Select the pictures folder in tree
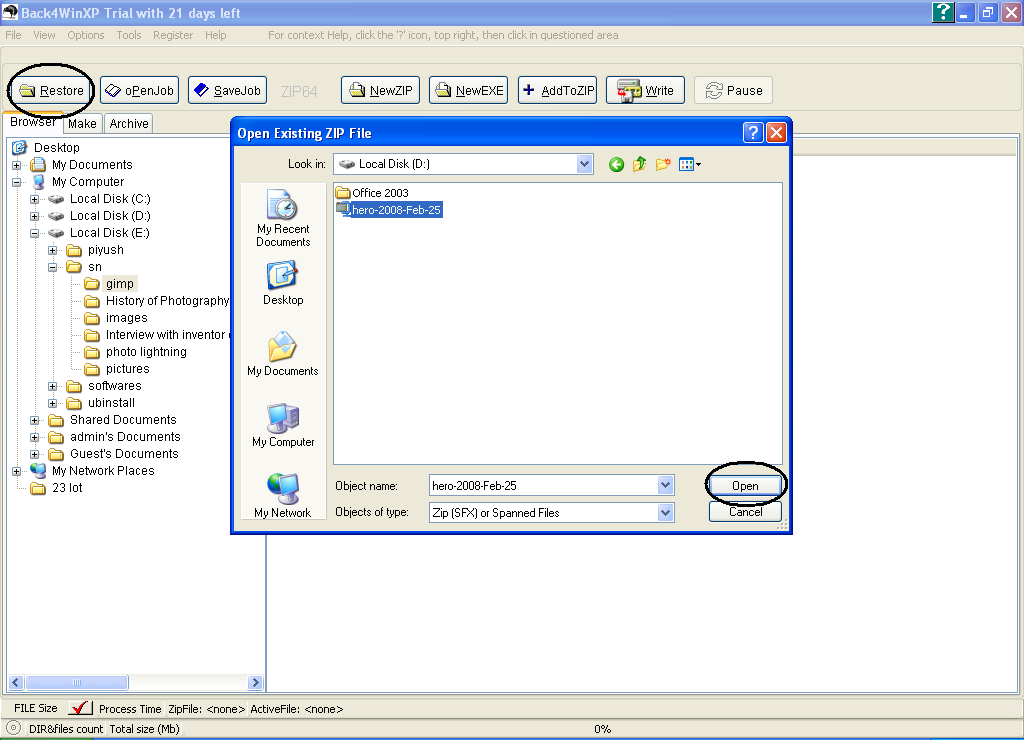Viewport: 1024px width, 740px height. tap(127, 368)
